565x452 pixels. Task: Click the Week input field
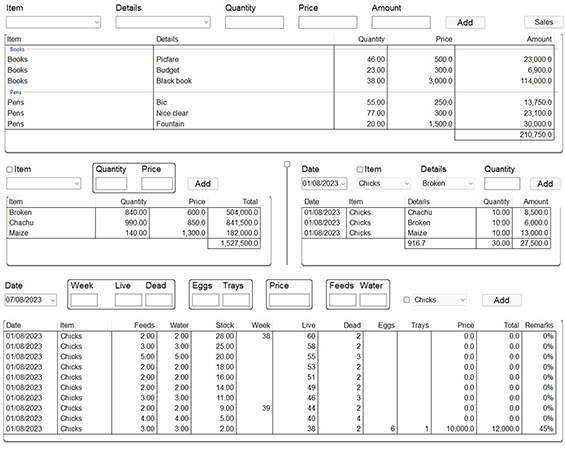tap(84, 300)
